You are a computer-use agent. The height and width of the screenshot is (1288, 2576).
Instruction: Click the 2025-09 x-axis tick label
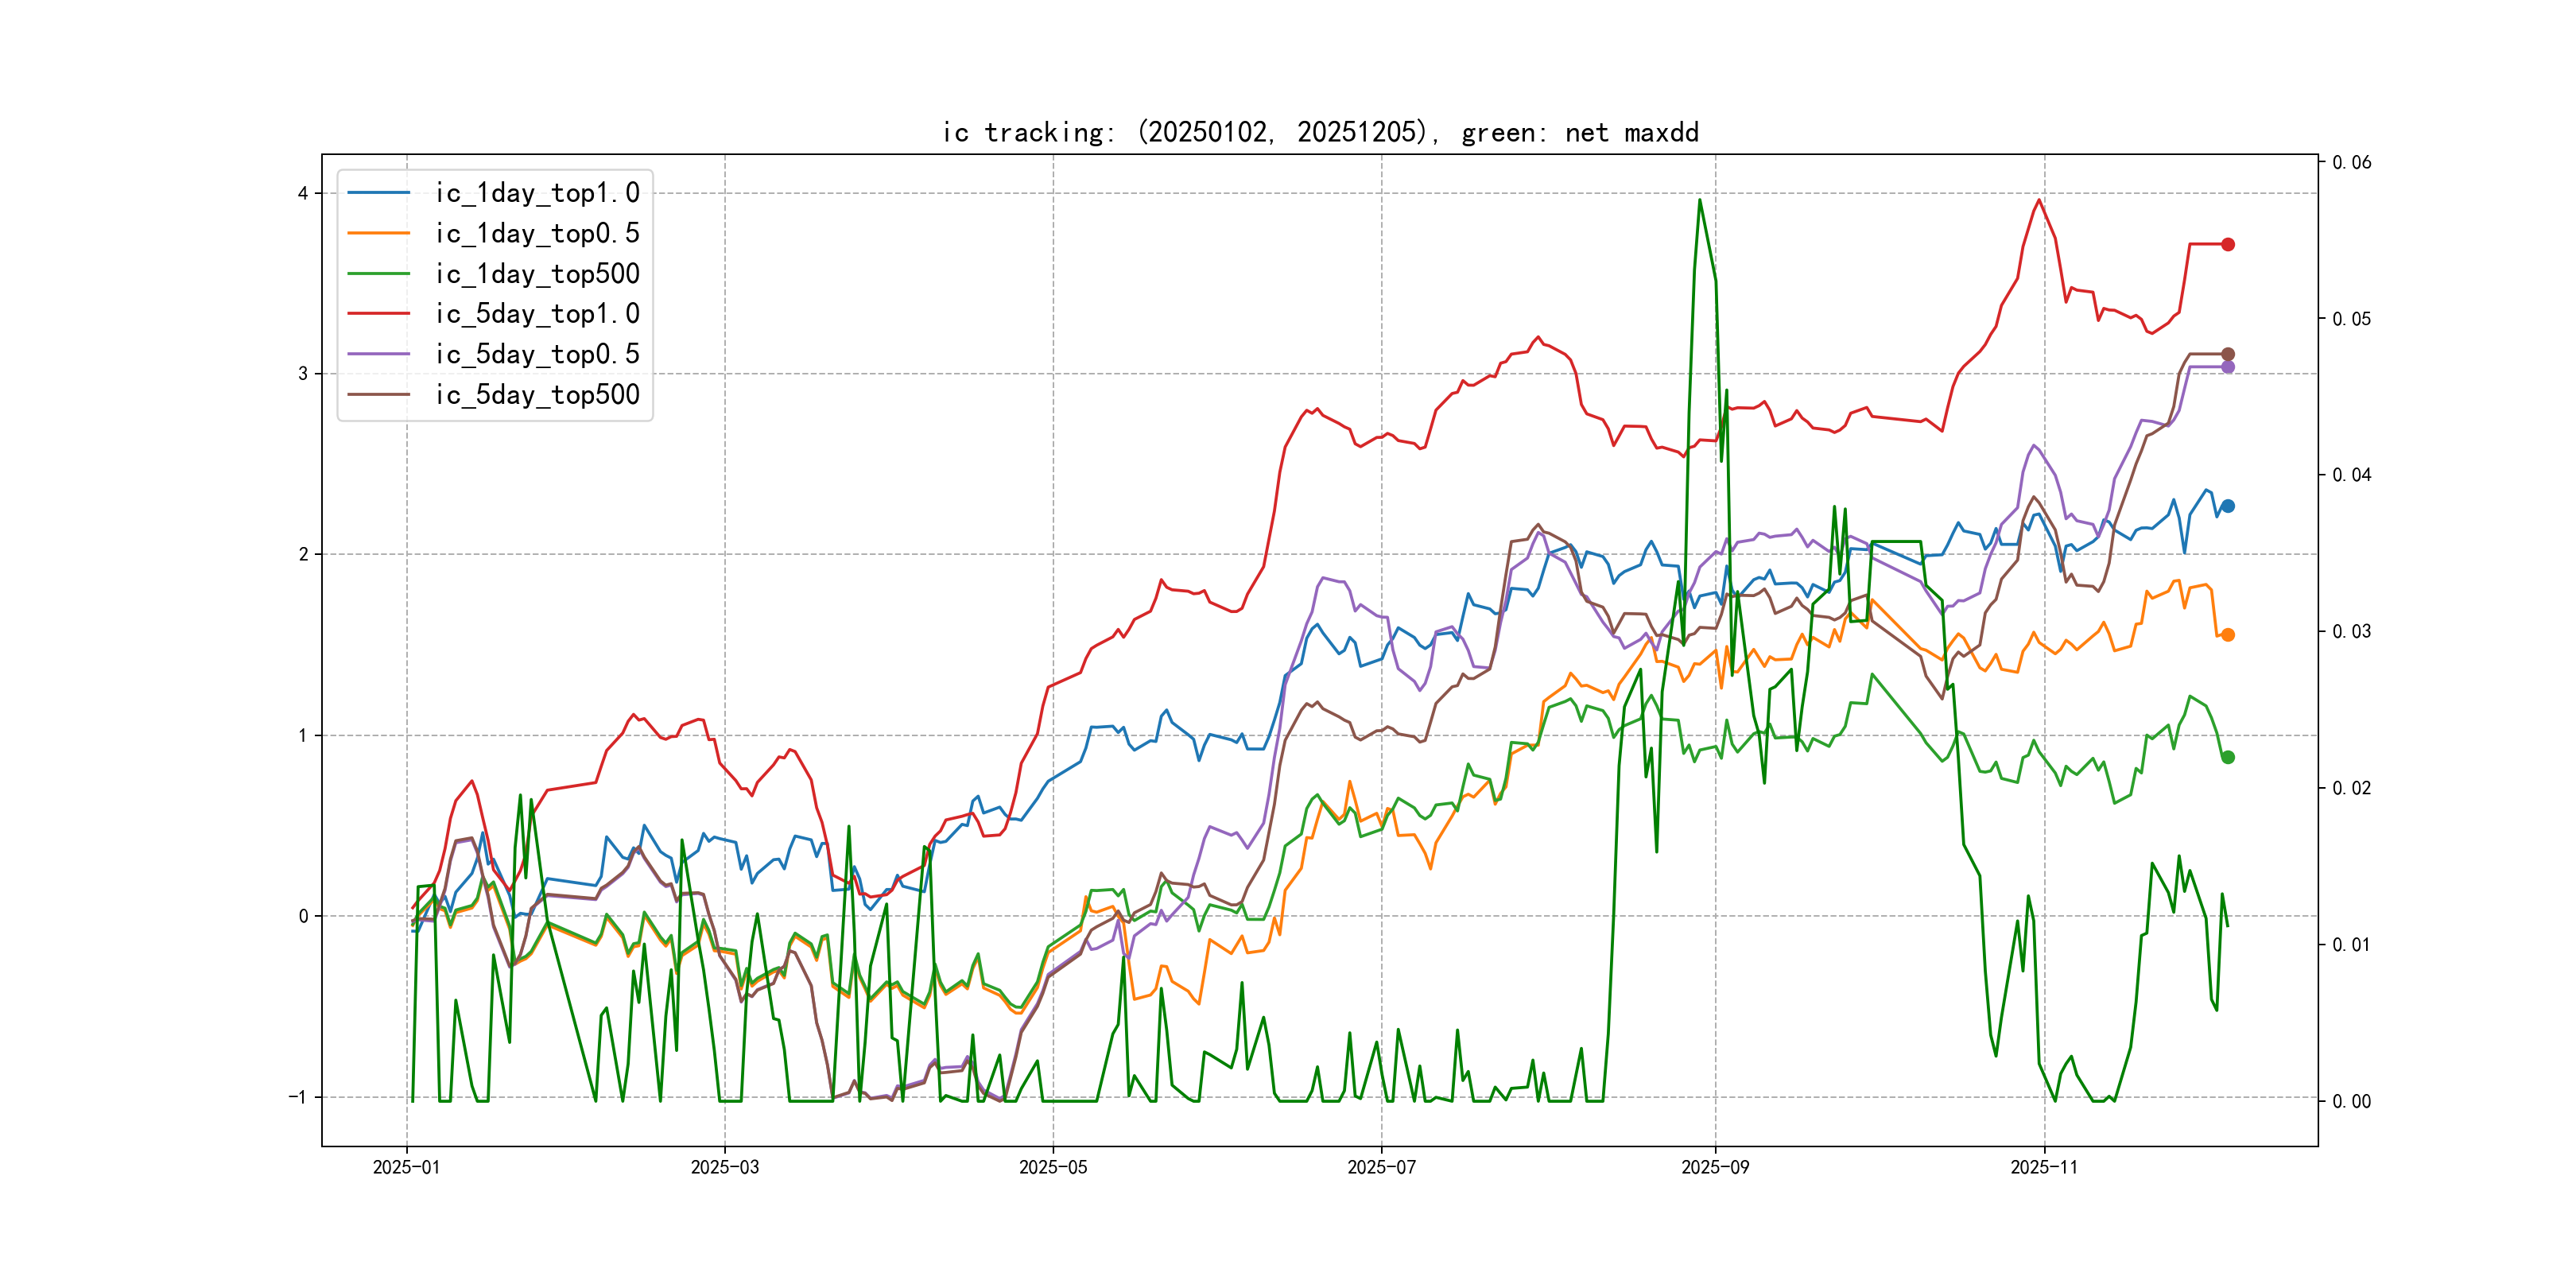[1714, 1167]
